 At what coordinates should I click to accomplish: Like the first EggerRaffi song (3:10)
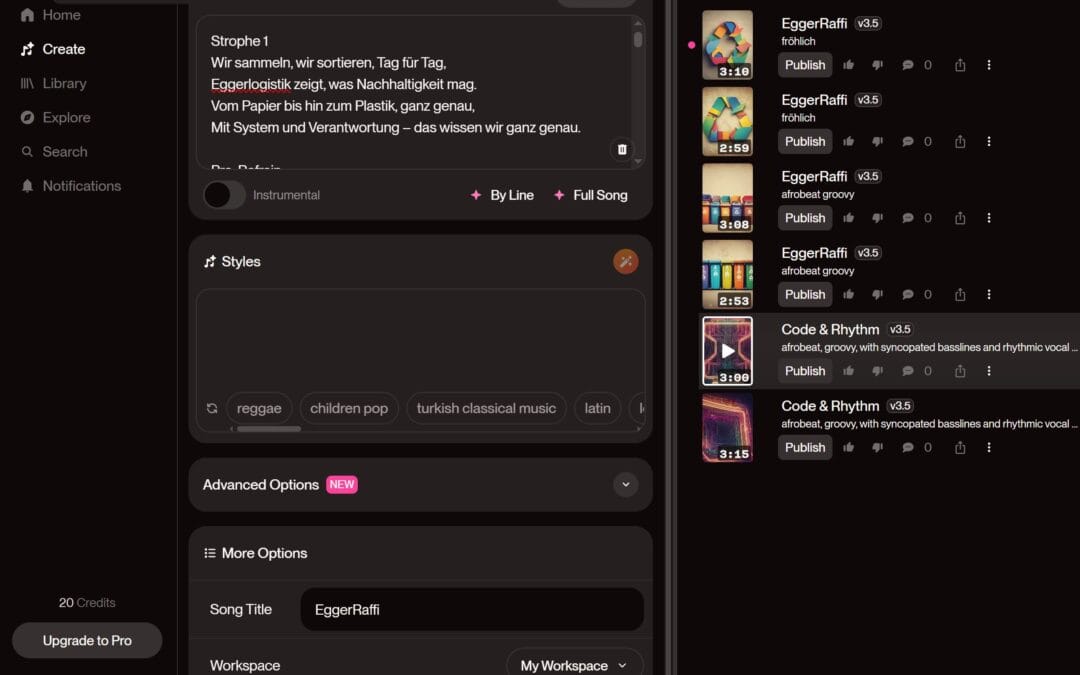point(849,65)
